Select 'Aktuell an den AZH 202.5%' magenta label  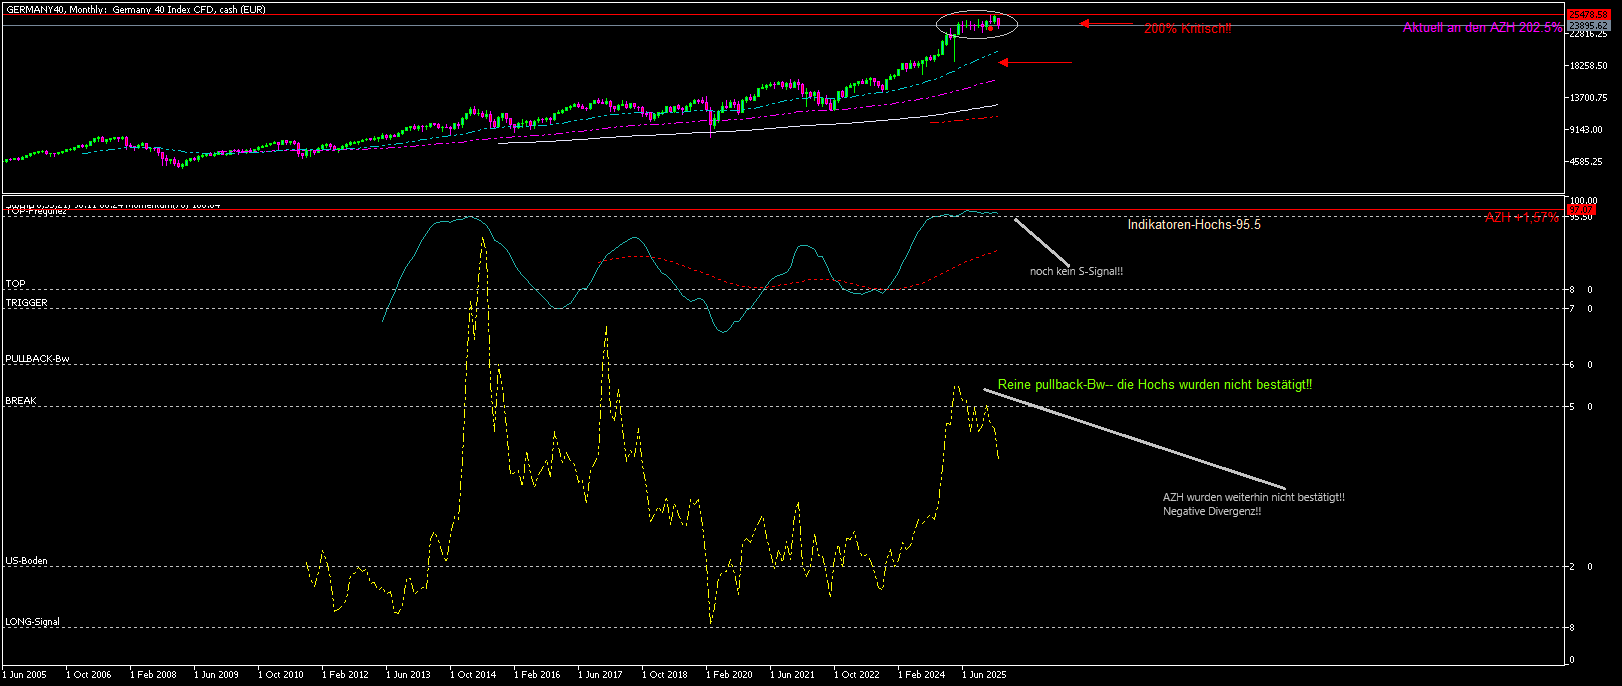click(x=1481, y=28)
